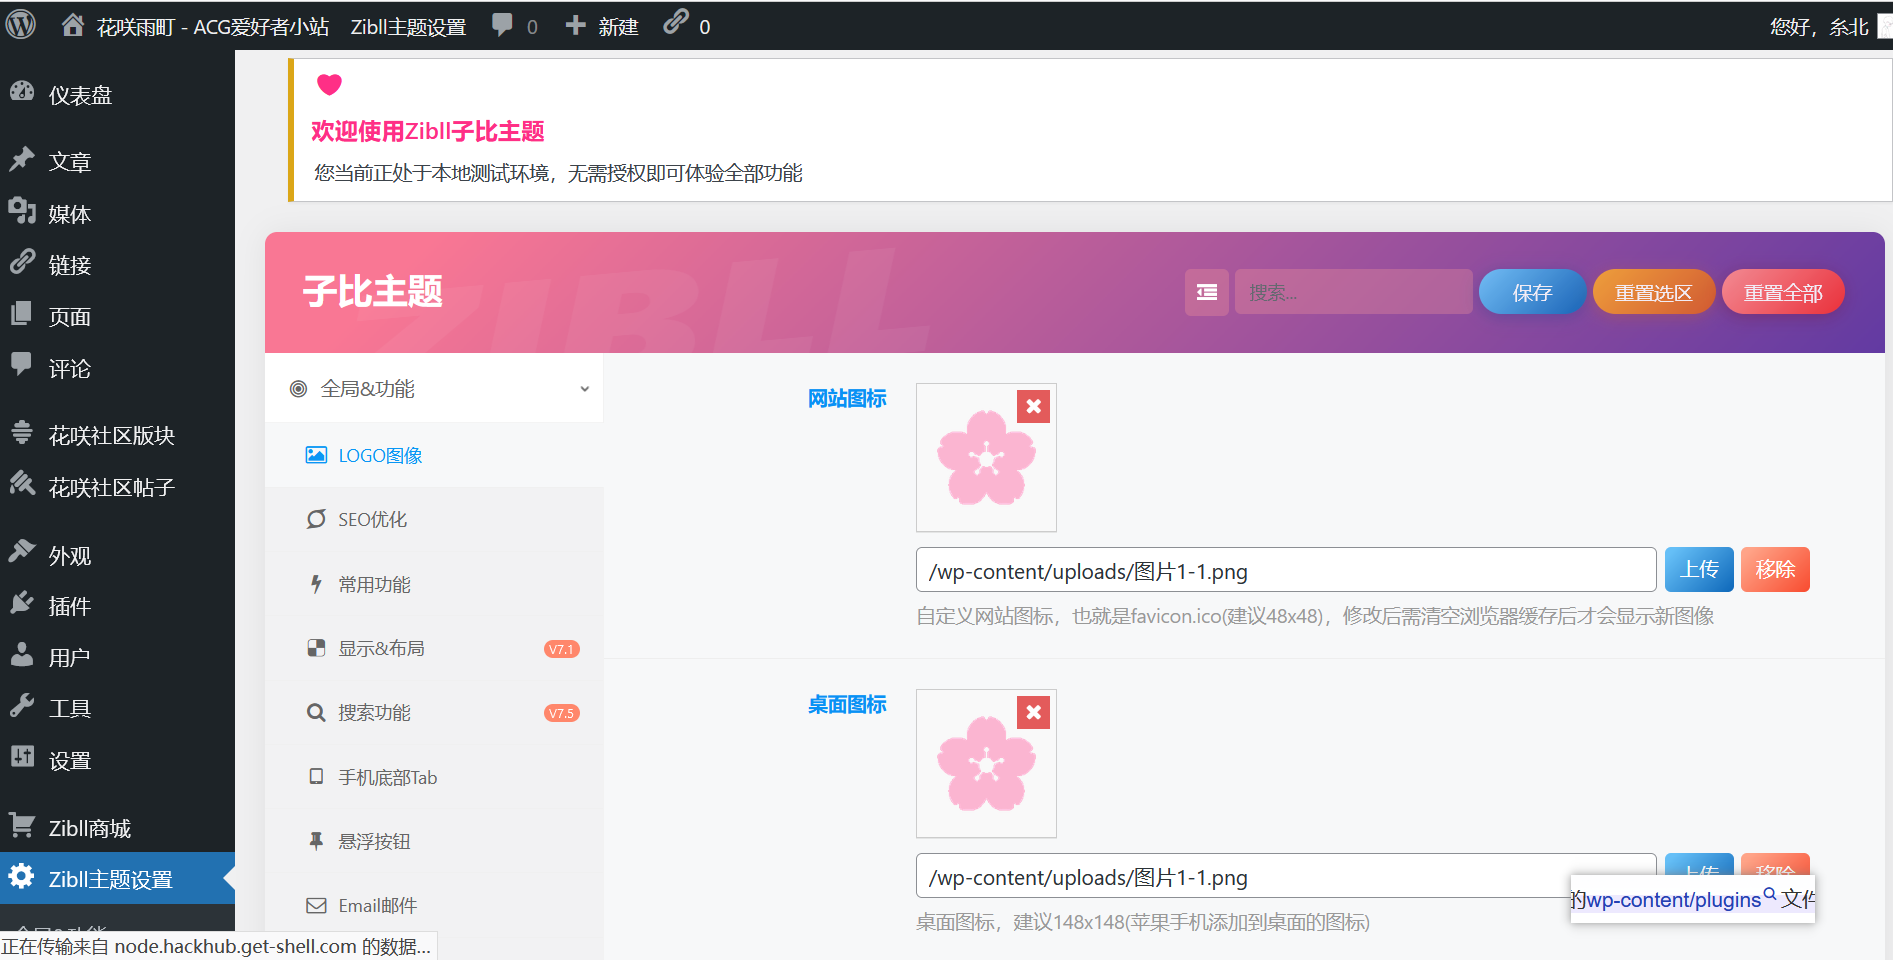
Task: Open the SEO优化 settings tab
Action: [x=434, y=519]
